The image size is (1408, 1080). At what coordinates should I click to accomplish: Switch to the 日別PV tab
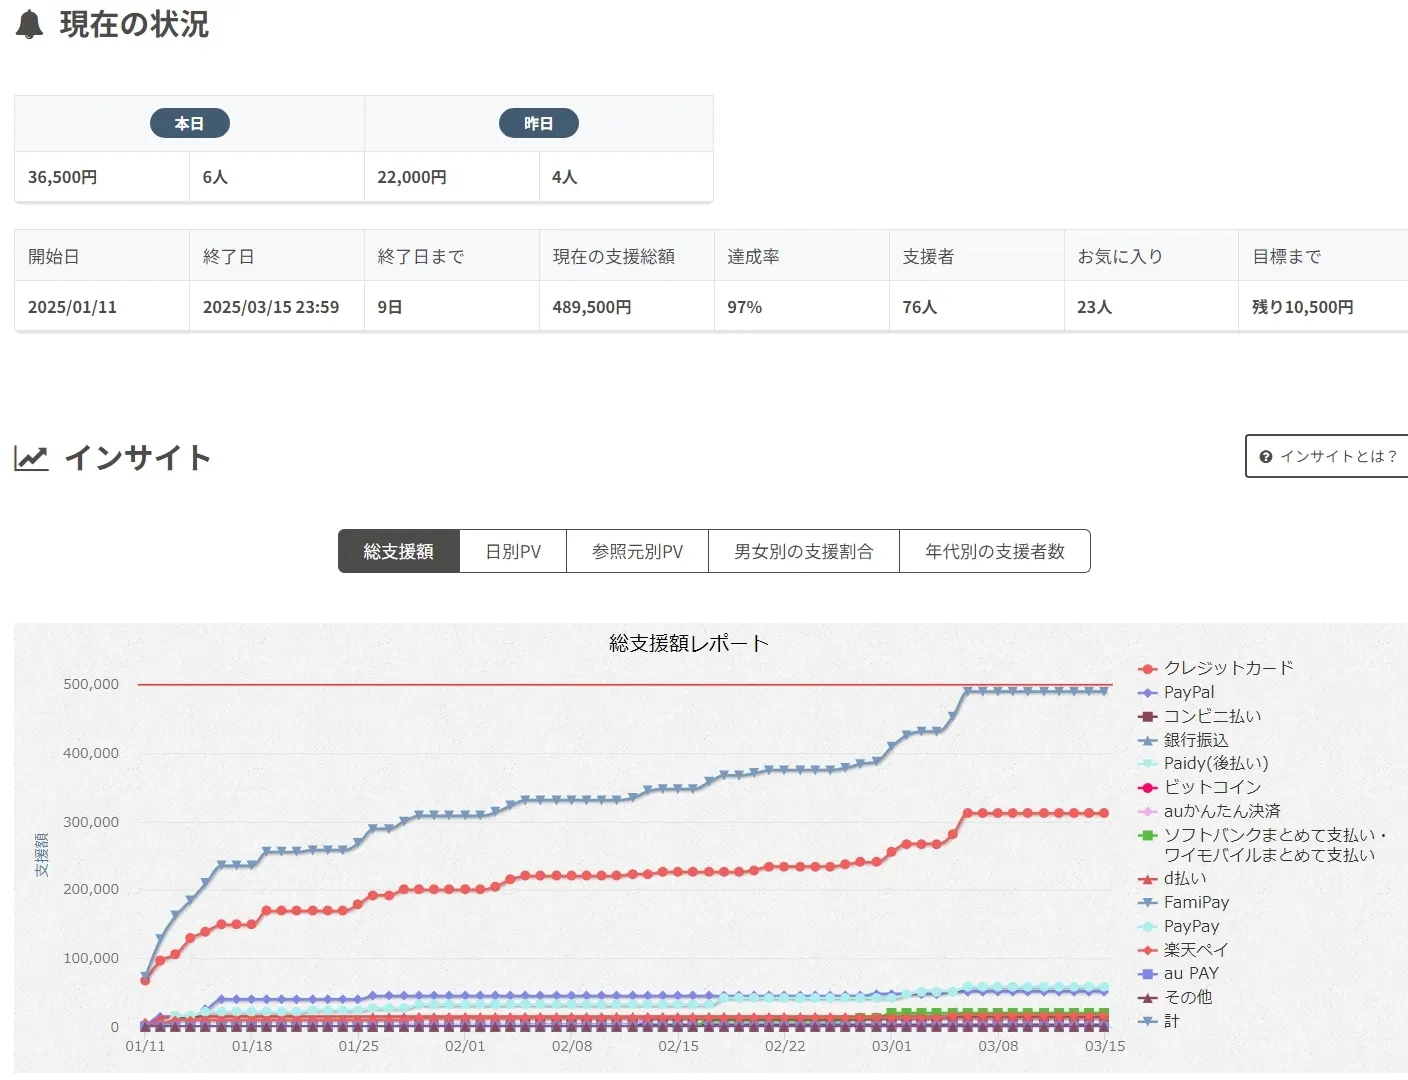pyautogui.click(x=513, y=552)
